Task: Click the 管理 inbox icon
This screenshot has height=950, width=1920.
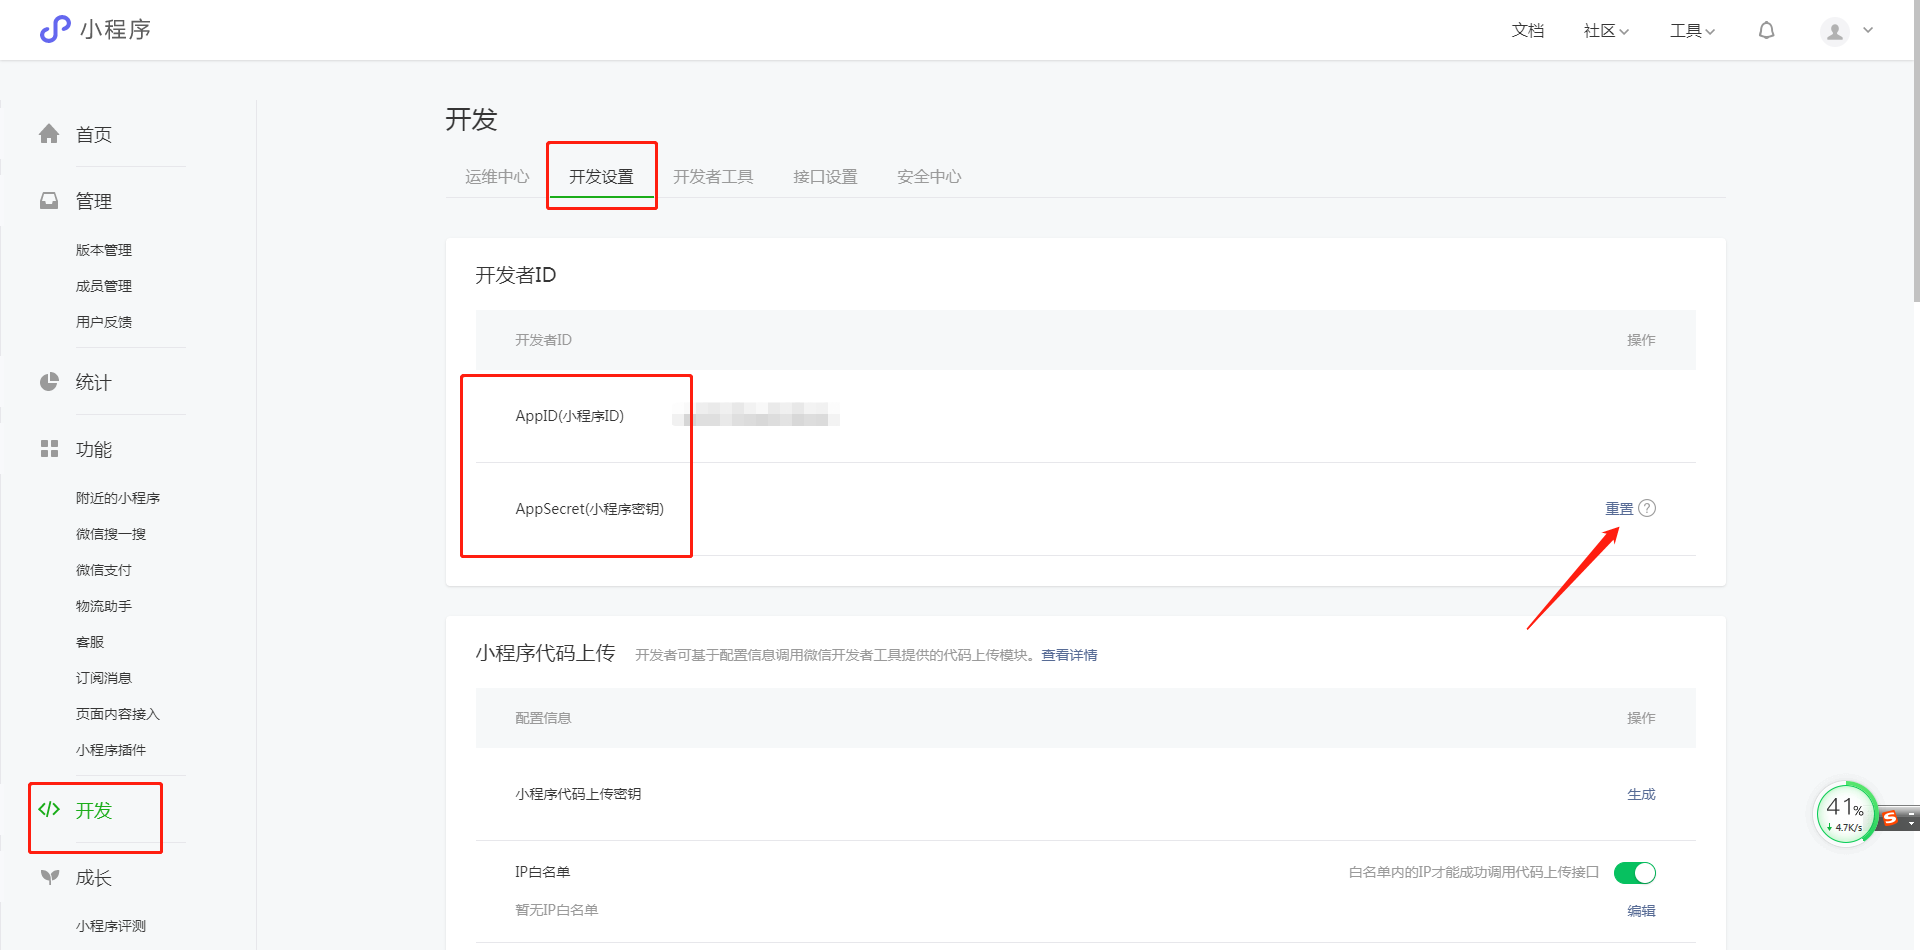Action: [49, 200]
